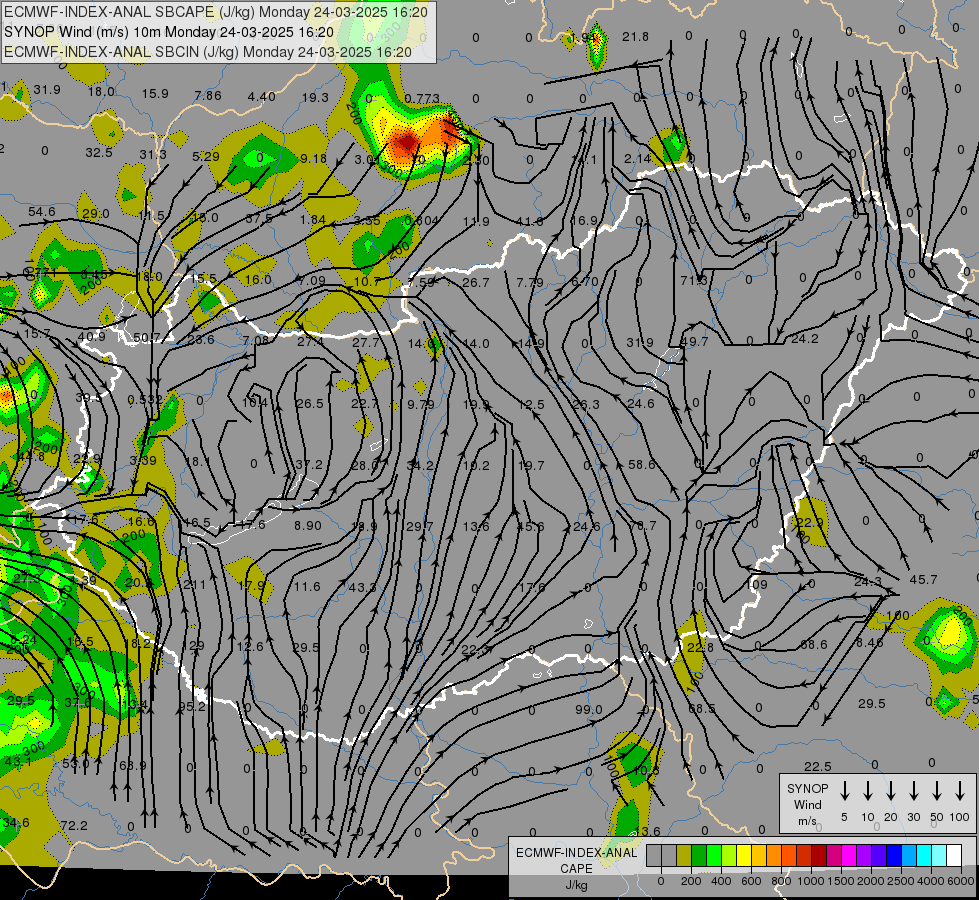
Task: Click the 49.7 value on the map
Action: click(x=694, y=342)
